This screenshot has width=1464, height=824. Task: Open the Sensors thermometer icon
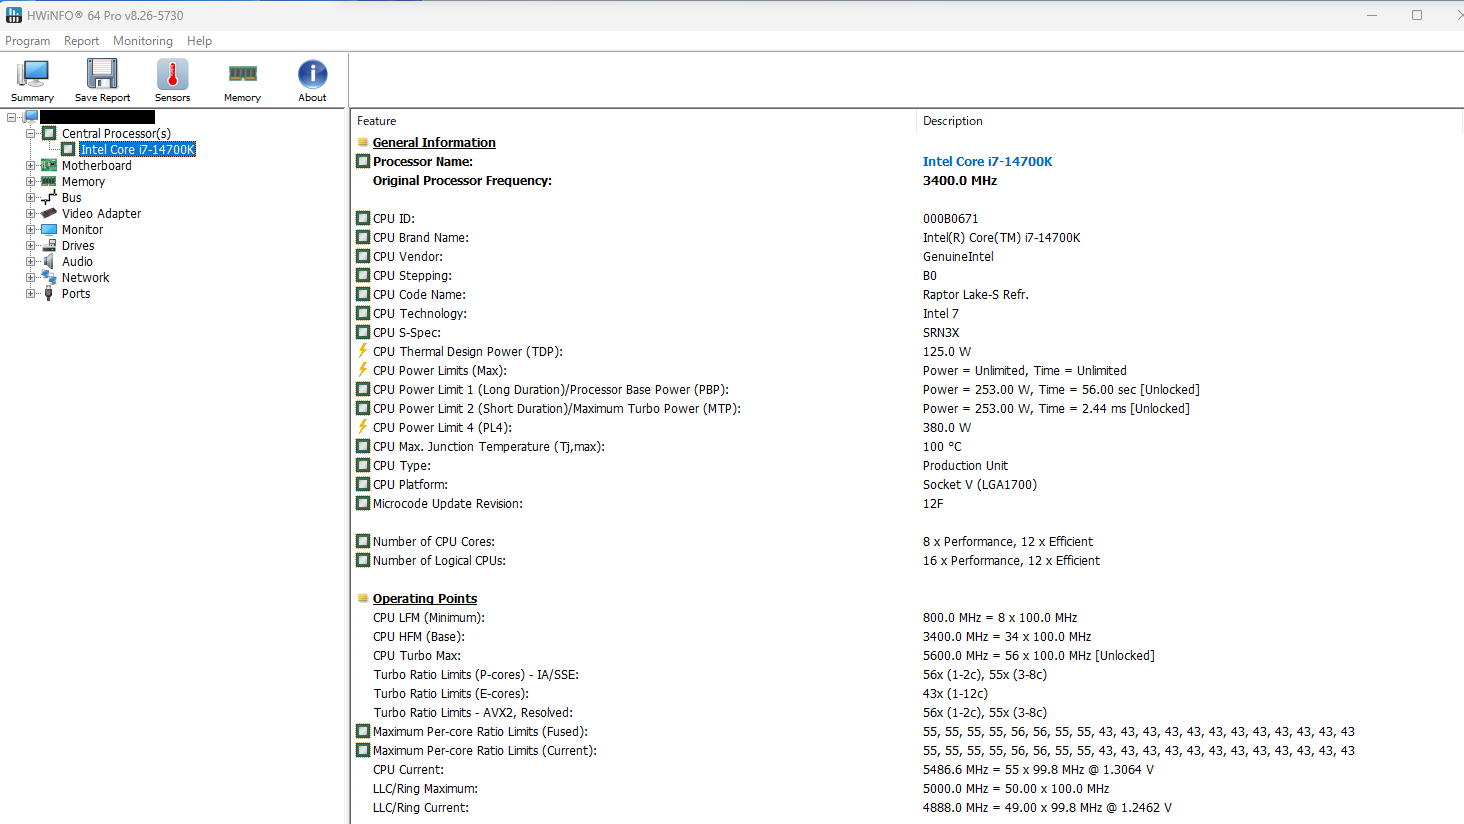coord(172,76)
